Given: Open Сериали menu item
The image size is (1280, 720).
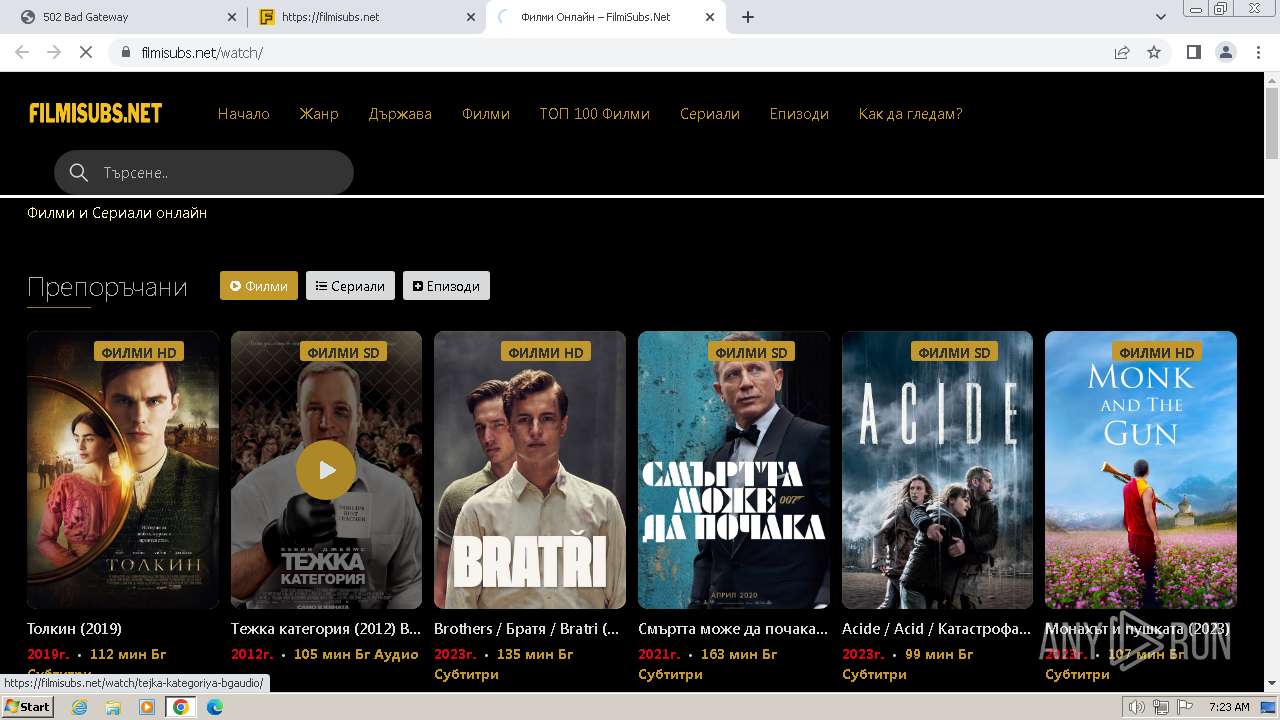Looking at the screenshot, I should 710,114.
